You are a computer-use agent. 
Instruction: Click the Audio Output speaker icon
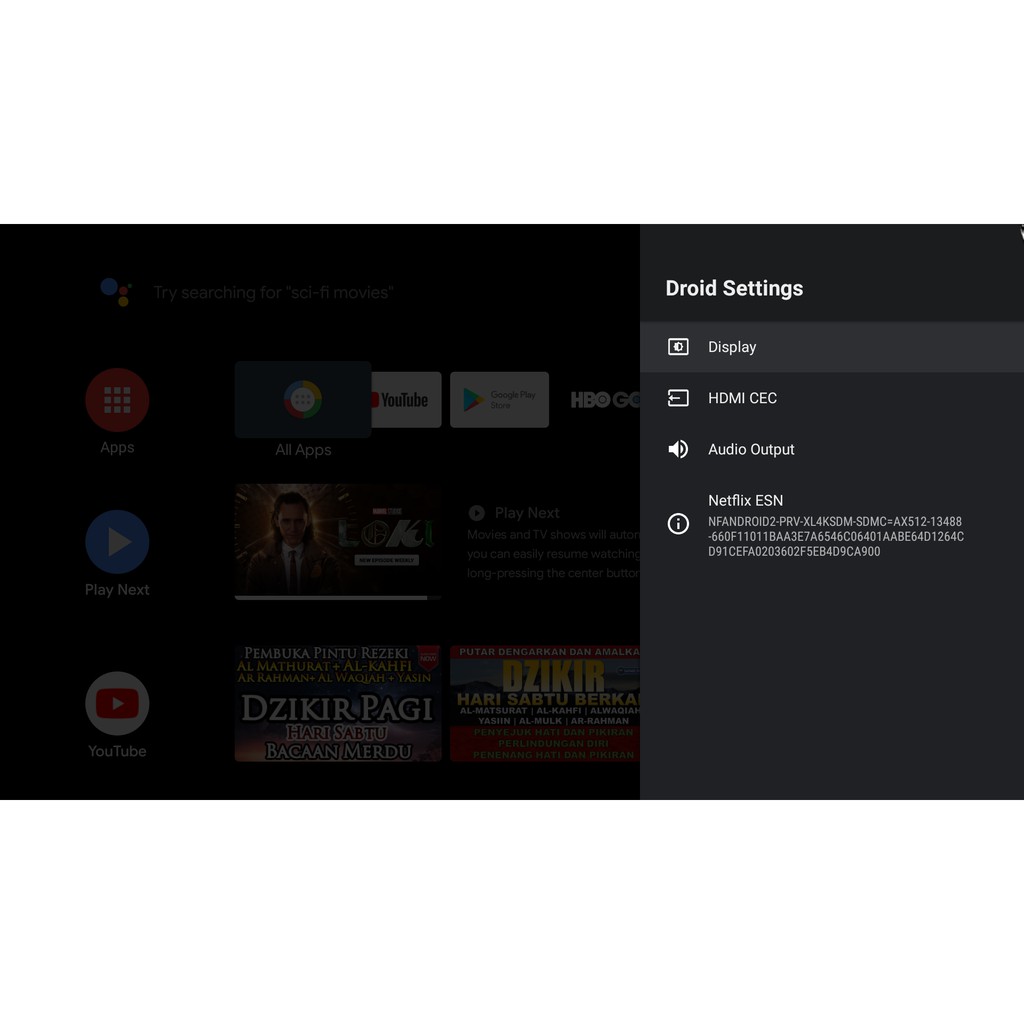point(678,449)
